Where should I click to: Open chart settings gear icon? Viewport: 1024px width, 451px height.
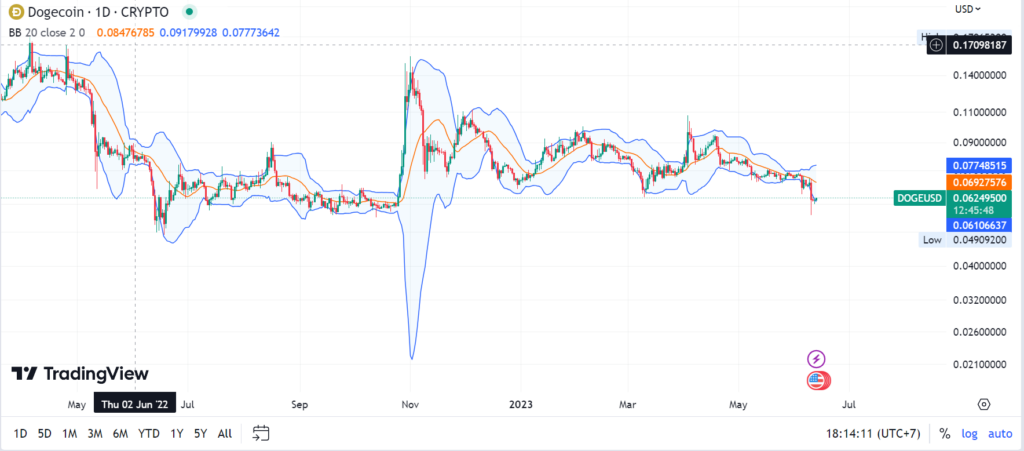pos(984,405)
